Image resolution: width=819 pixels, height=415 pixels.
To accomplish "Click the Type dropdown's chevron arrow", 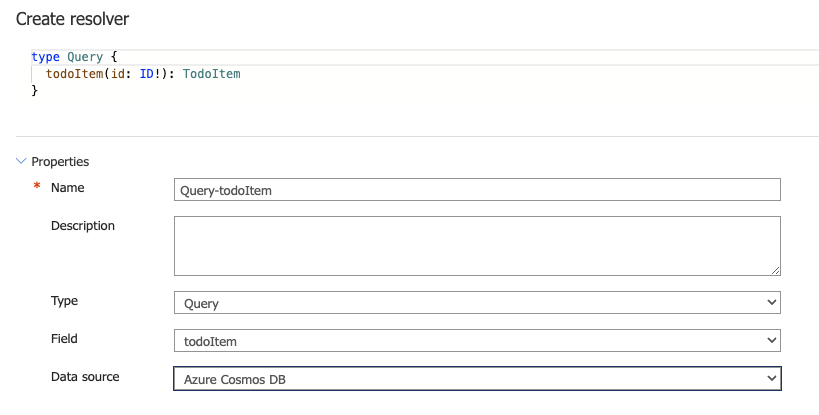I will click(x=771, y=303).
